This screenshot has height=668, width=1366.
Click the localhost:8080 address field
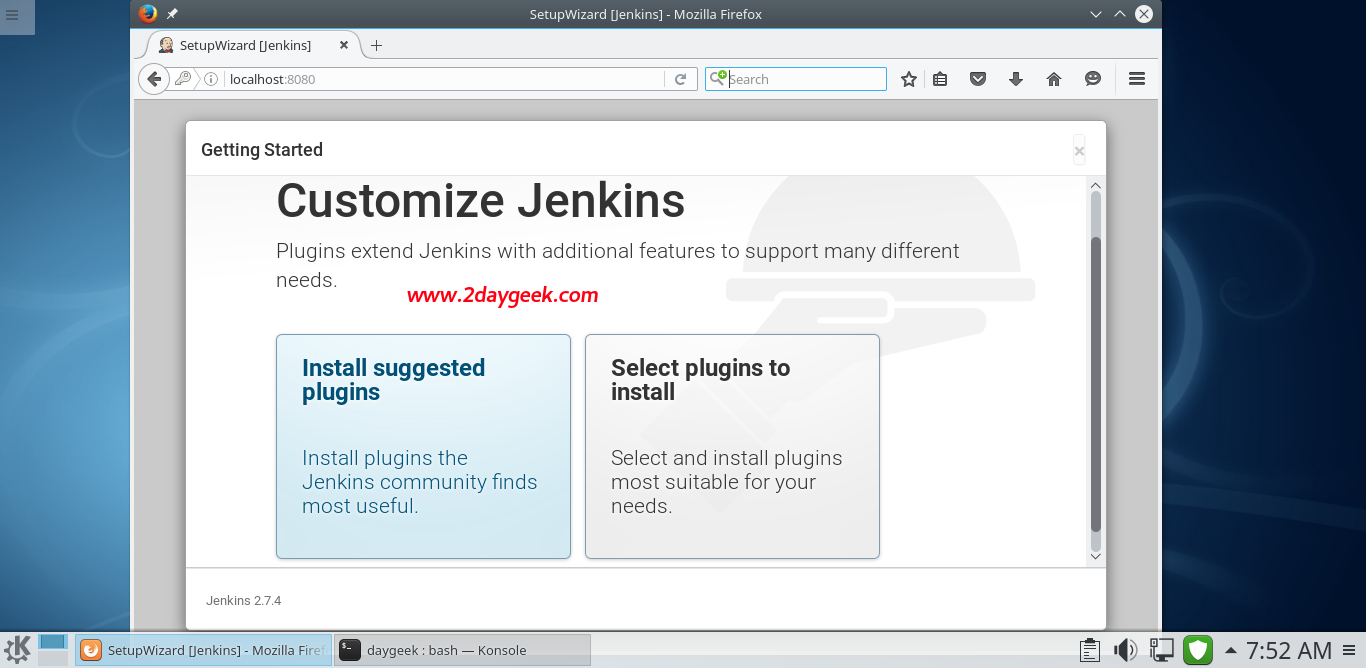(x=444, y=79)
